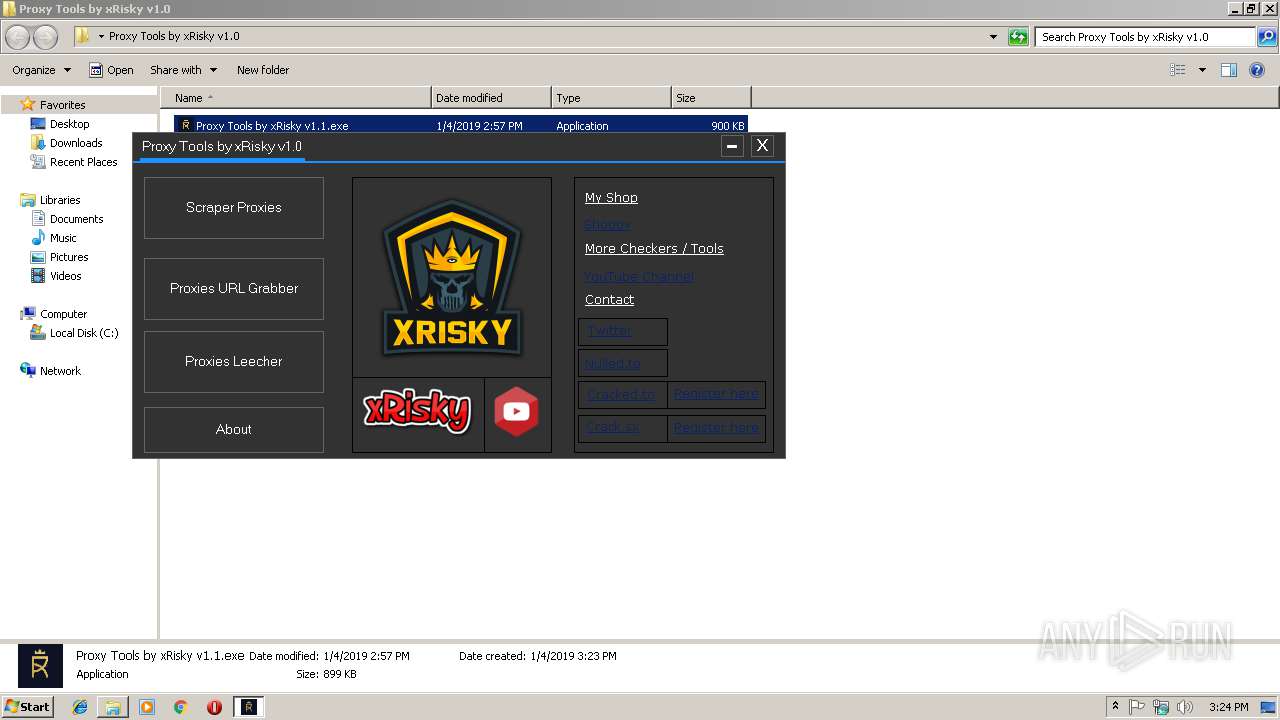Open the view options dropdown arrow
This screenshot has width=1280, height=720.
[1202, 70]
